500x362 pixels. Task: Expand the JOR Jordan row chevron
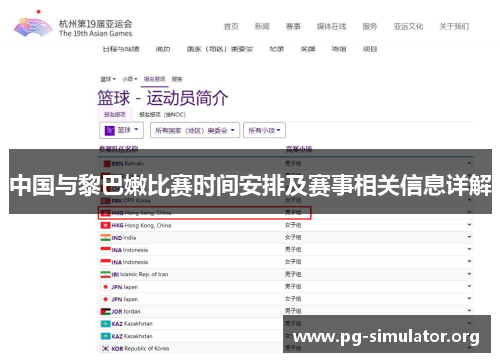[469, 310]
